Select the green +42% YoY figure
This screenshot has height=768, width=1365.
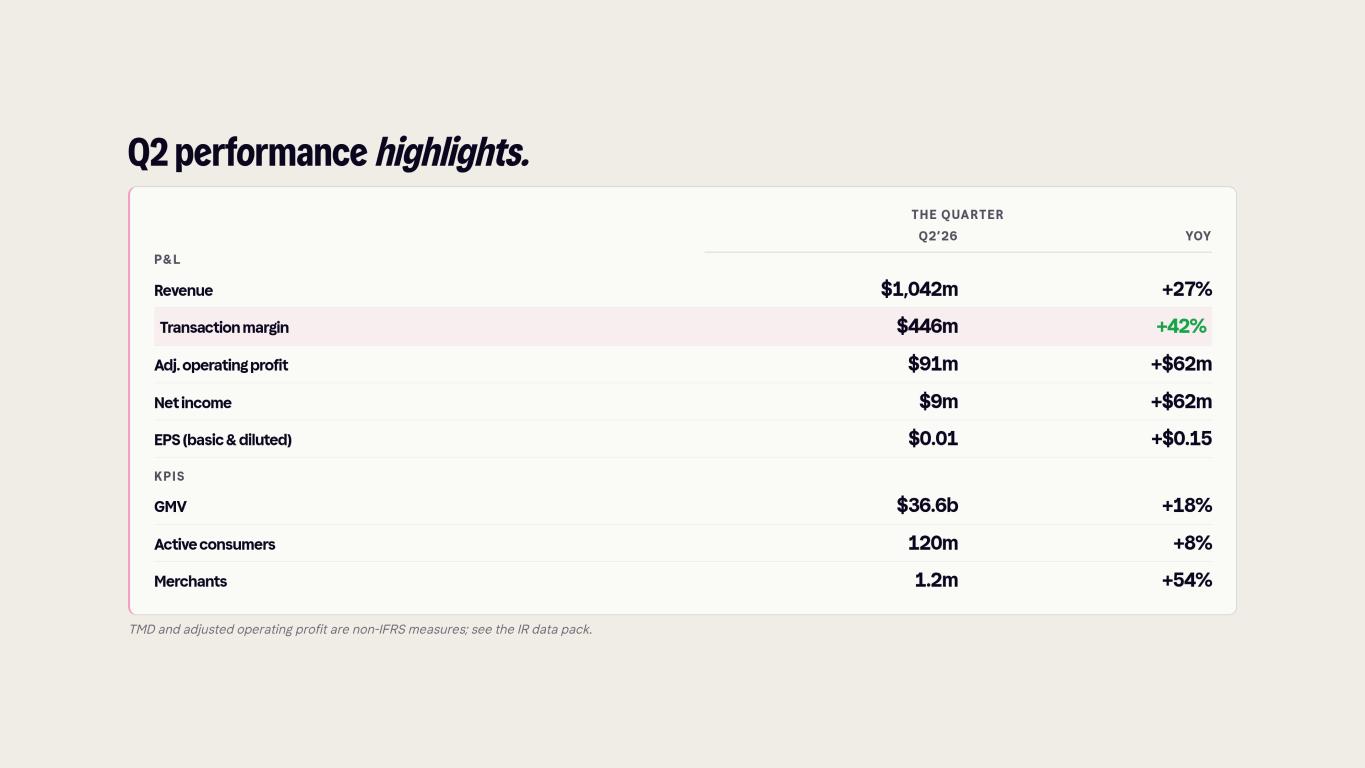(1181, 326)
